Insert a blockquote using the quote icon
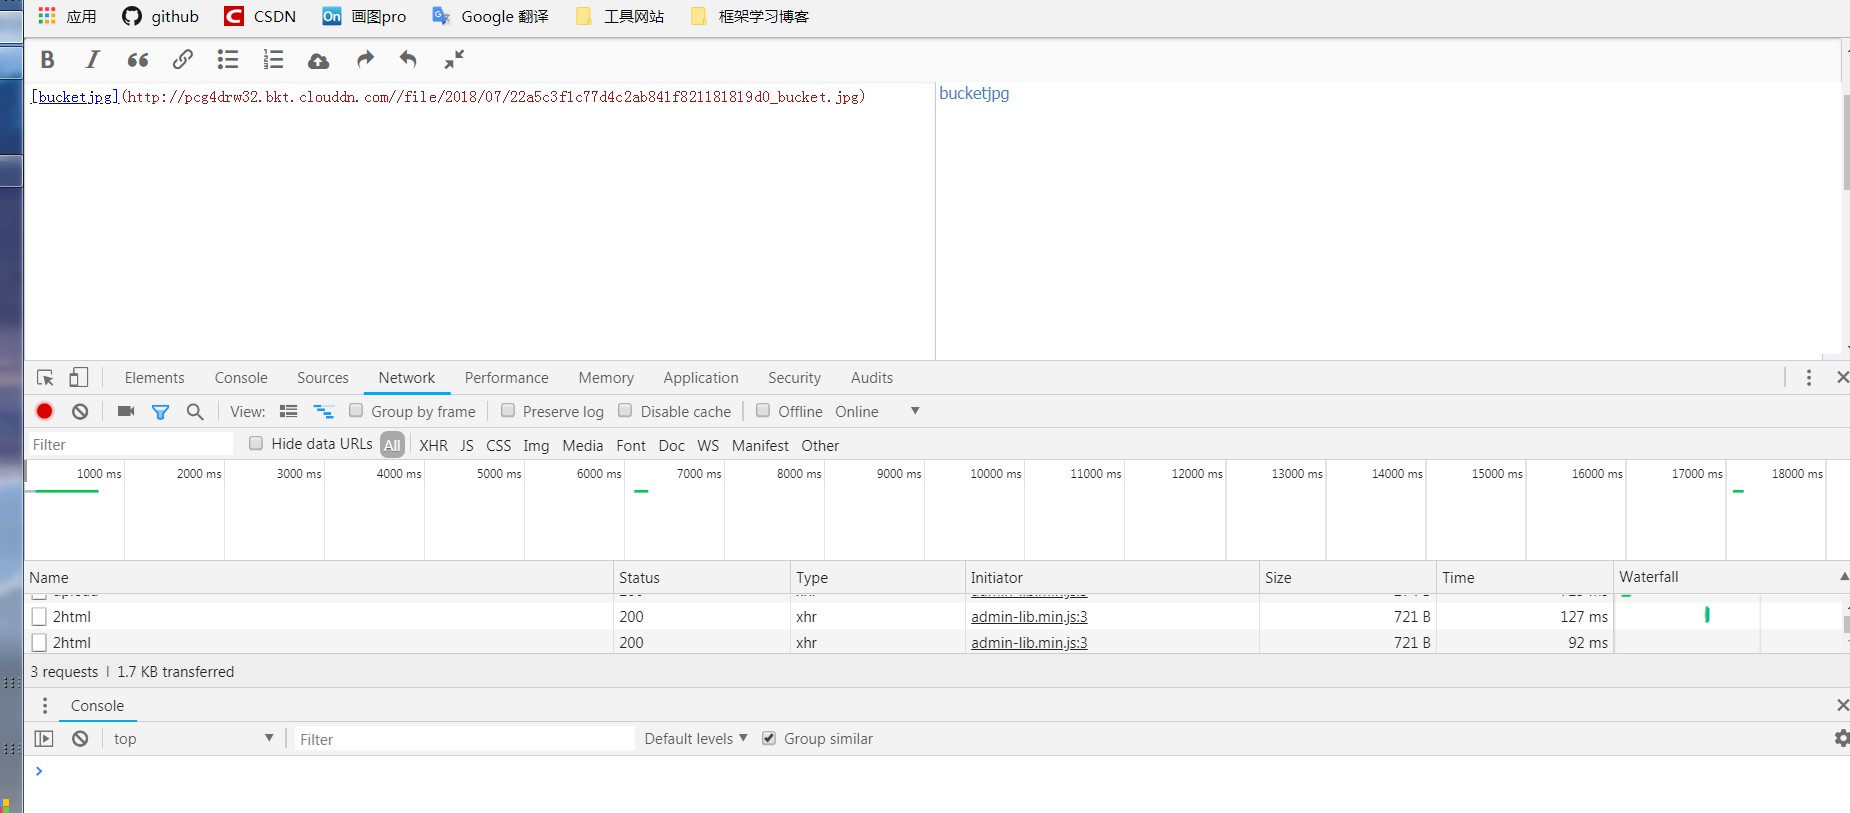The width and height of the screenshot is (1850, 813). tap(138, 60)
